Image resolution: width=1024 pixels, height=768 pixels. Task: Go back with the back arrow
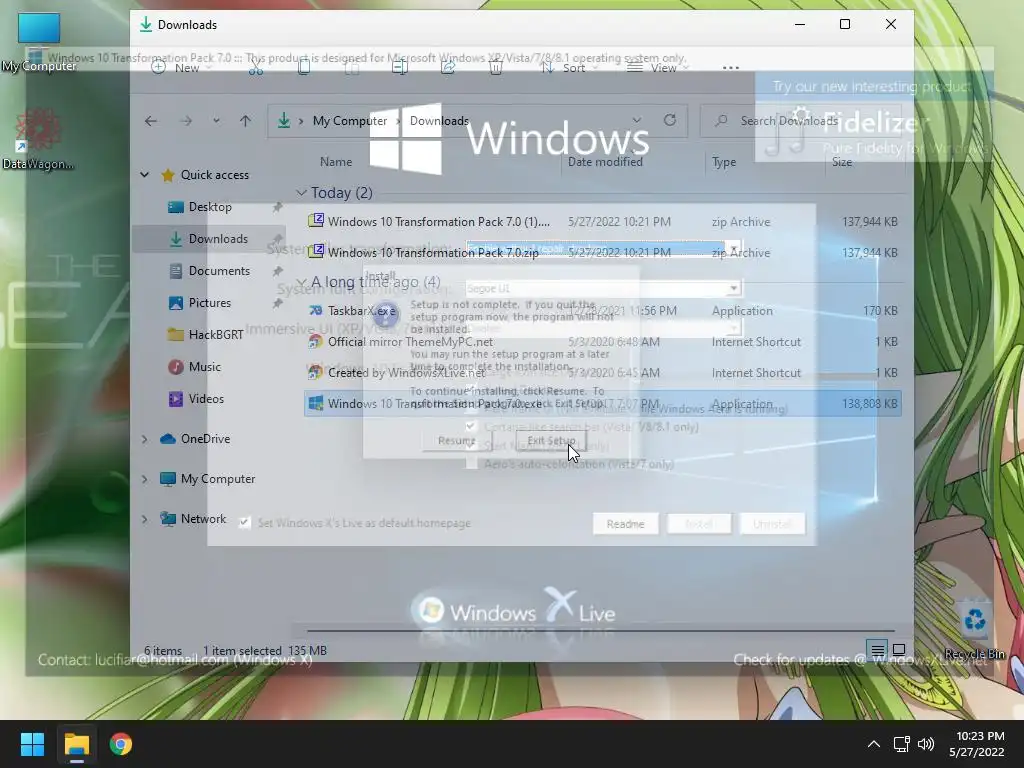(x=151, y=121)
